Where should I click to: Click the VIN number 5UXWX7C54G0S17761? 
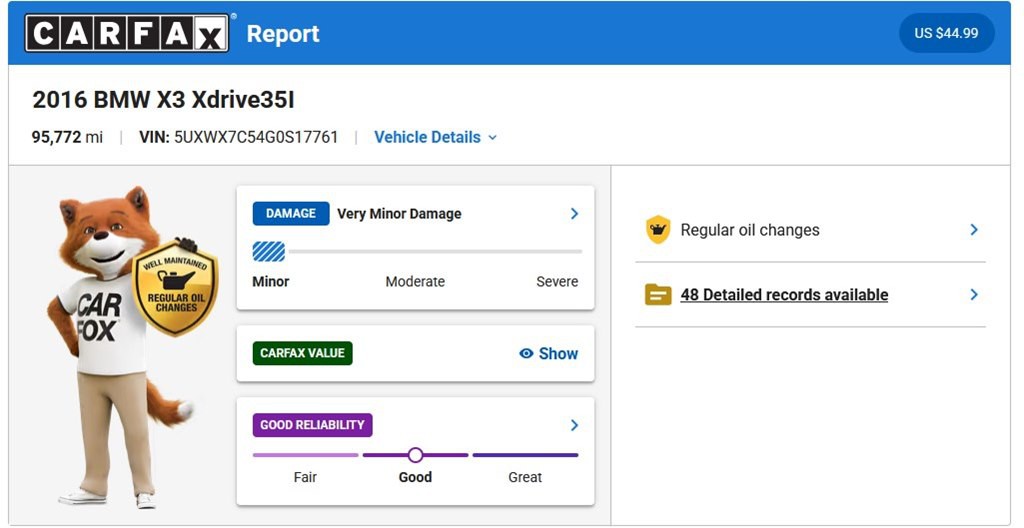(x=256, y=137)
